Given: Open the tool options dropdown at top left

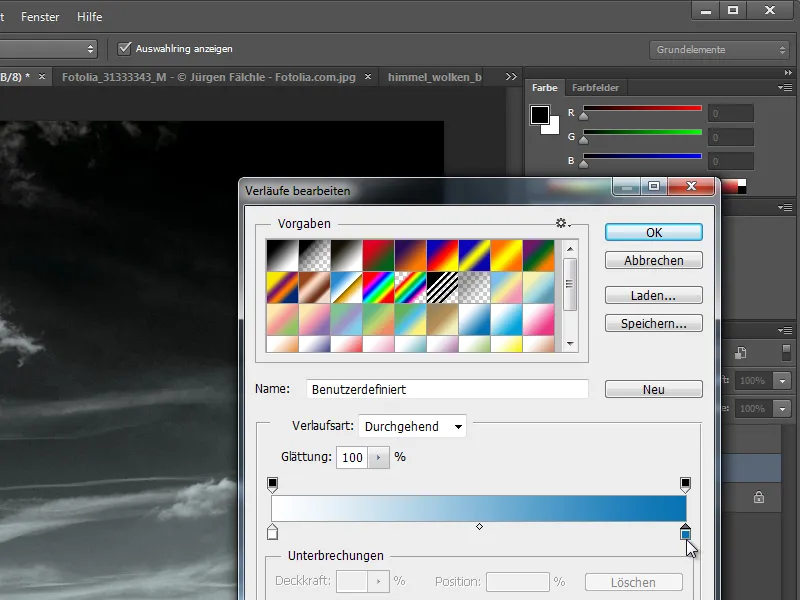Looking at the screenshot, I should click(48, 49).
